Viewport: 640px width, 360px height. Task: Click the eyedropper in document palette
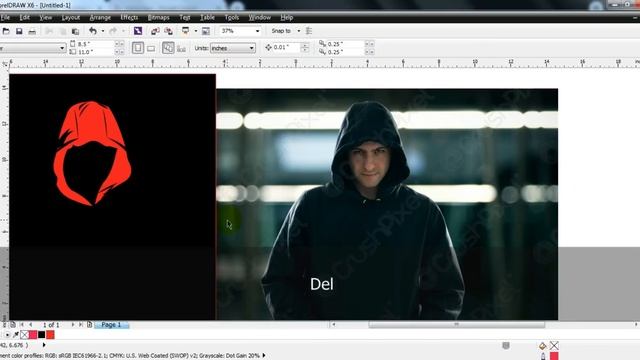(x=16, y=335)
